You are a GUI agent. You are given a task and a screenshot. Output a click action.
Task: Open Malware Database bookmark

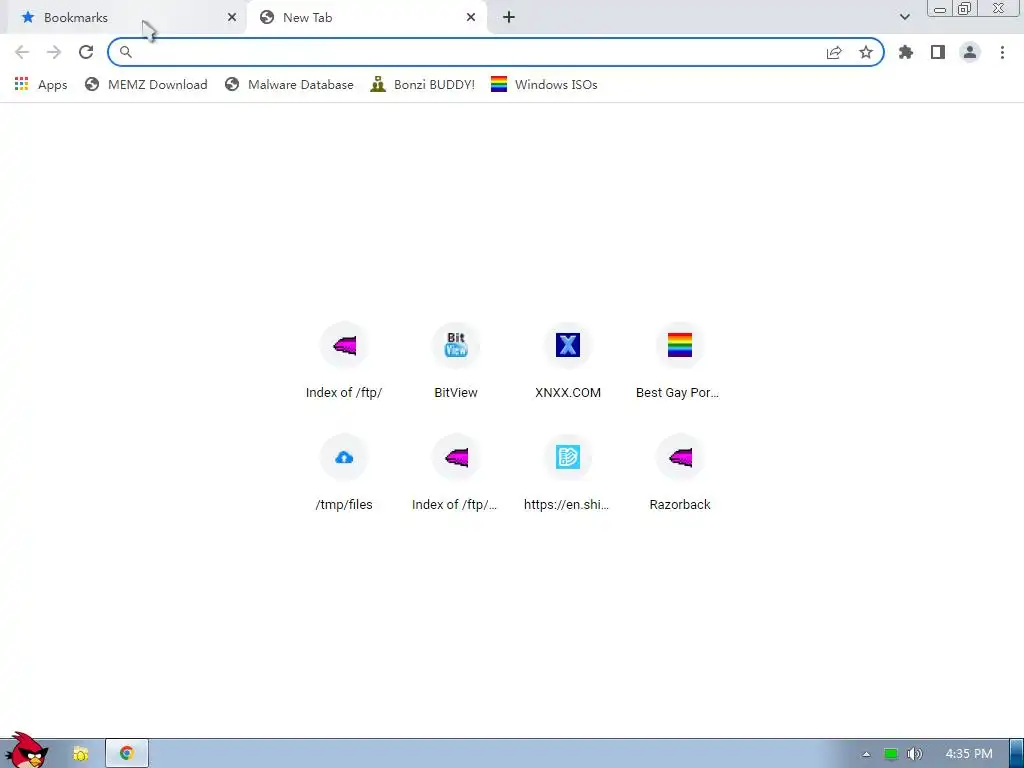coord(289,85)
